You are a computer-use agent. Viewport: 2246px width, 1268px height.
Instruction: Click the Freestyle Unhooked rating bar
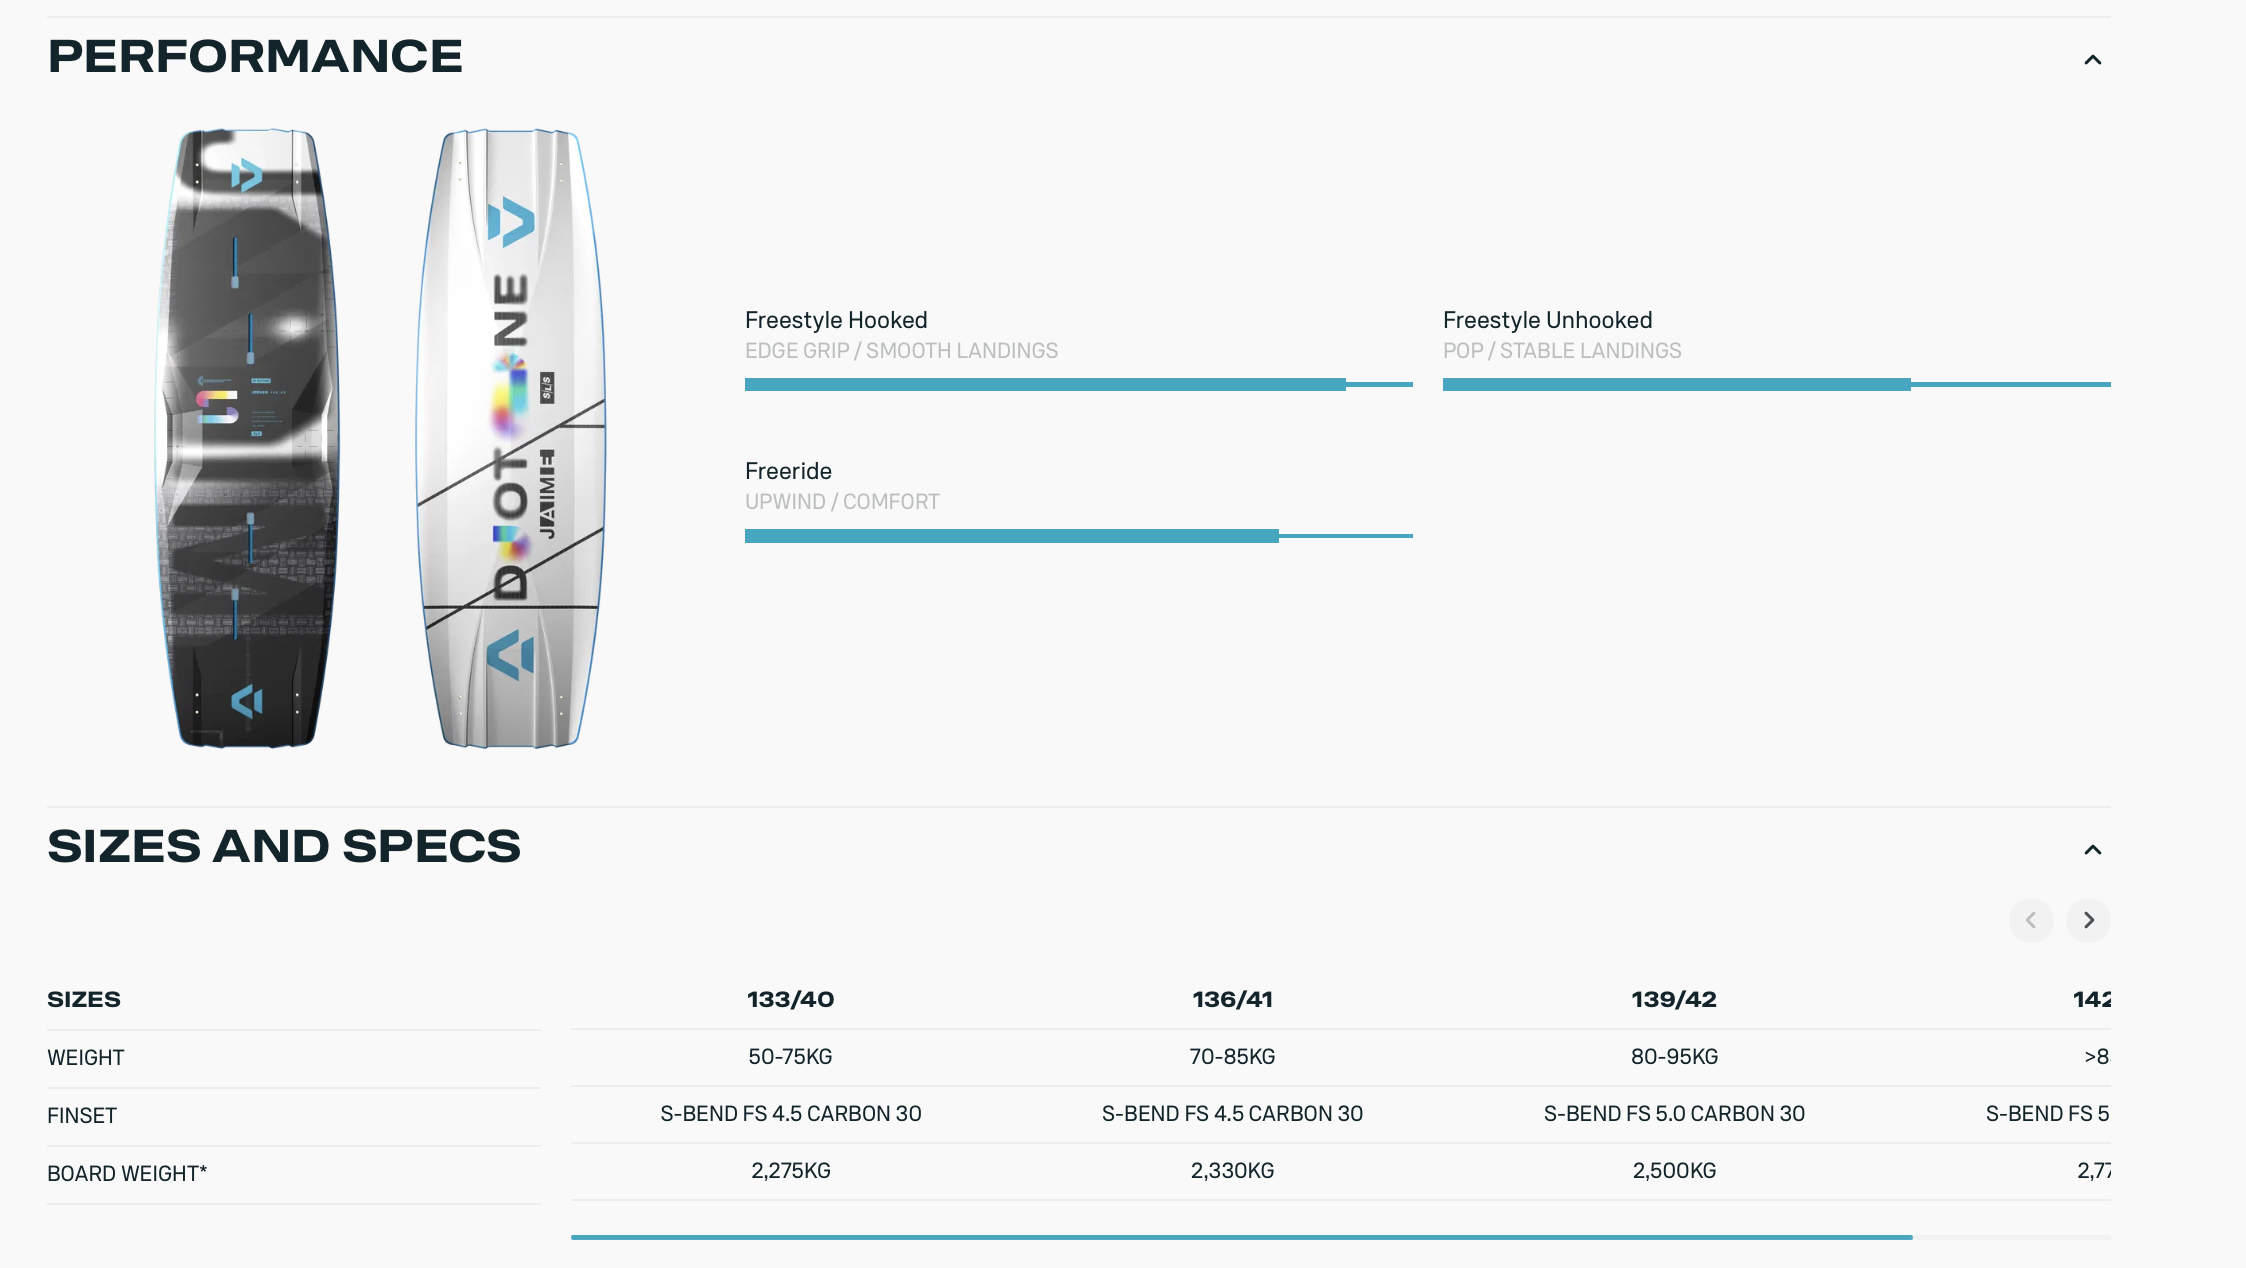(x=1776, y=384)
